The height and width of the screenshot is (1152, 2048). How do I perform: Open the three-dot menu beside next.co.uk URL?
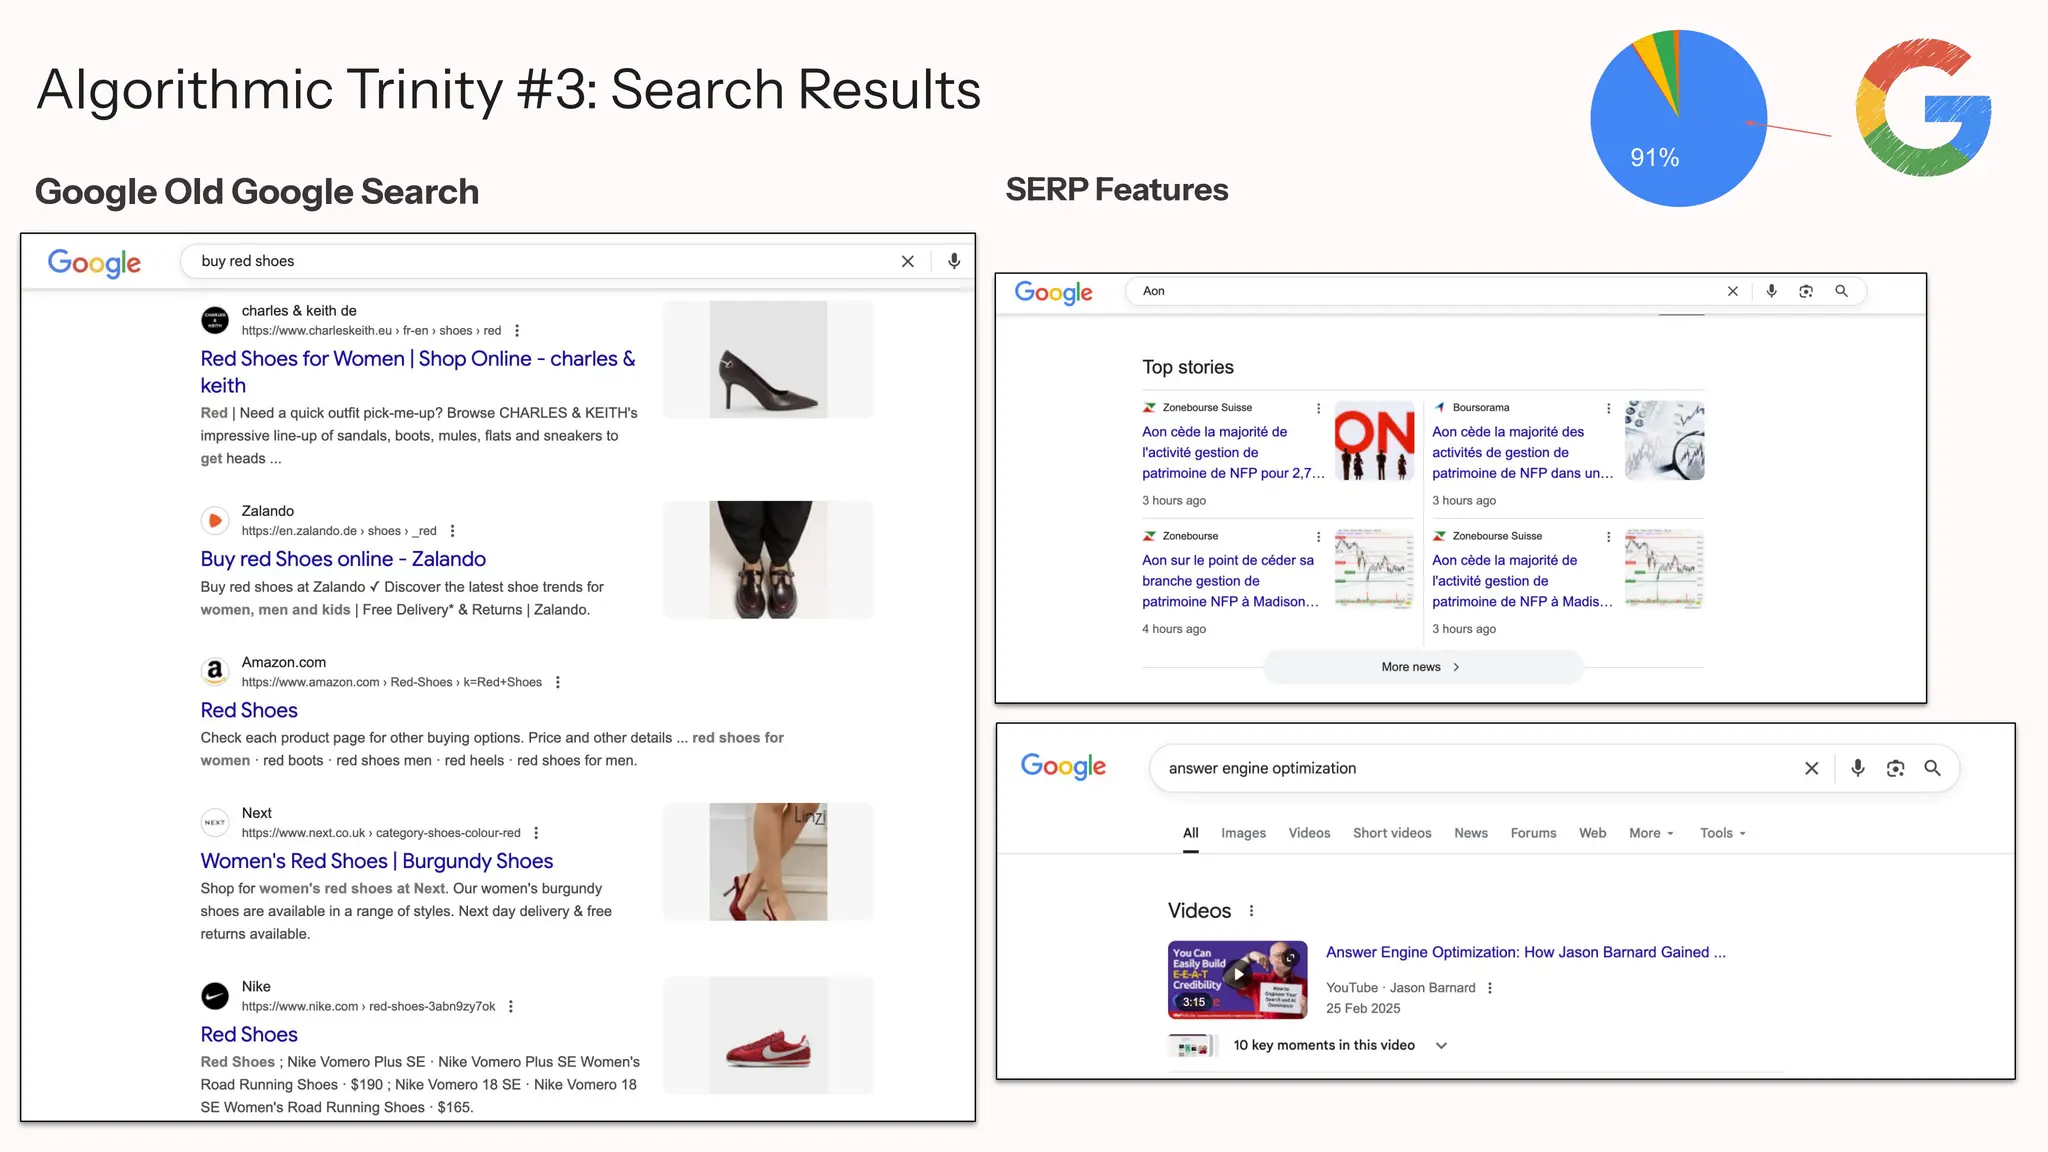537,833
